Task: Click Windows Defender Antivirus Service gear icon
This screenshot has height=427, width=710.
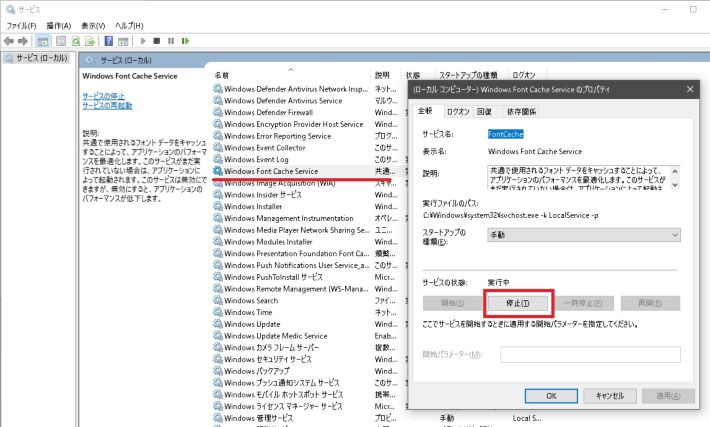Action: pyautogui.click(x=218, y=101)
